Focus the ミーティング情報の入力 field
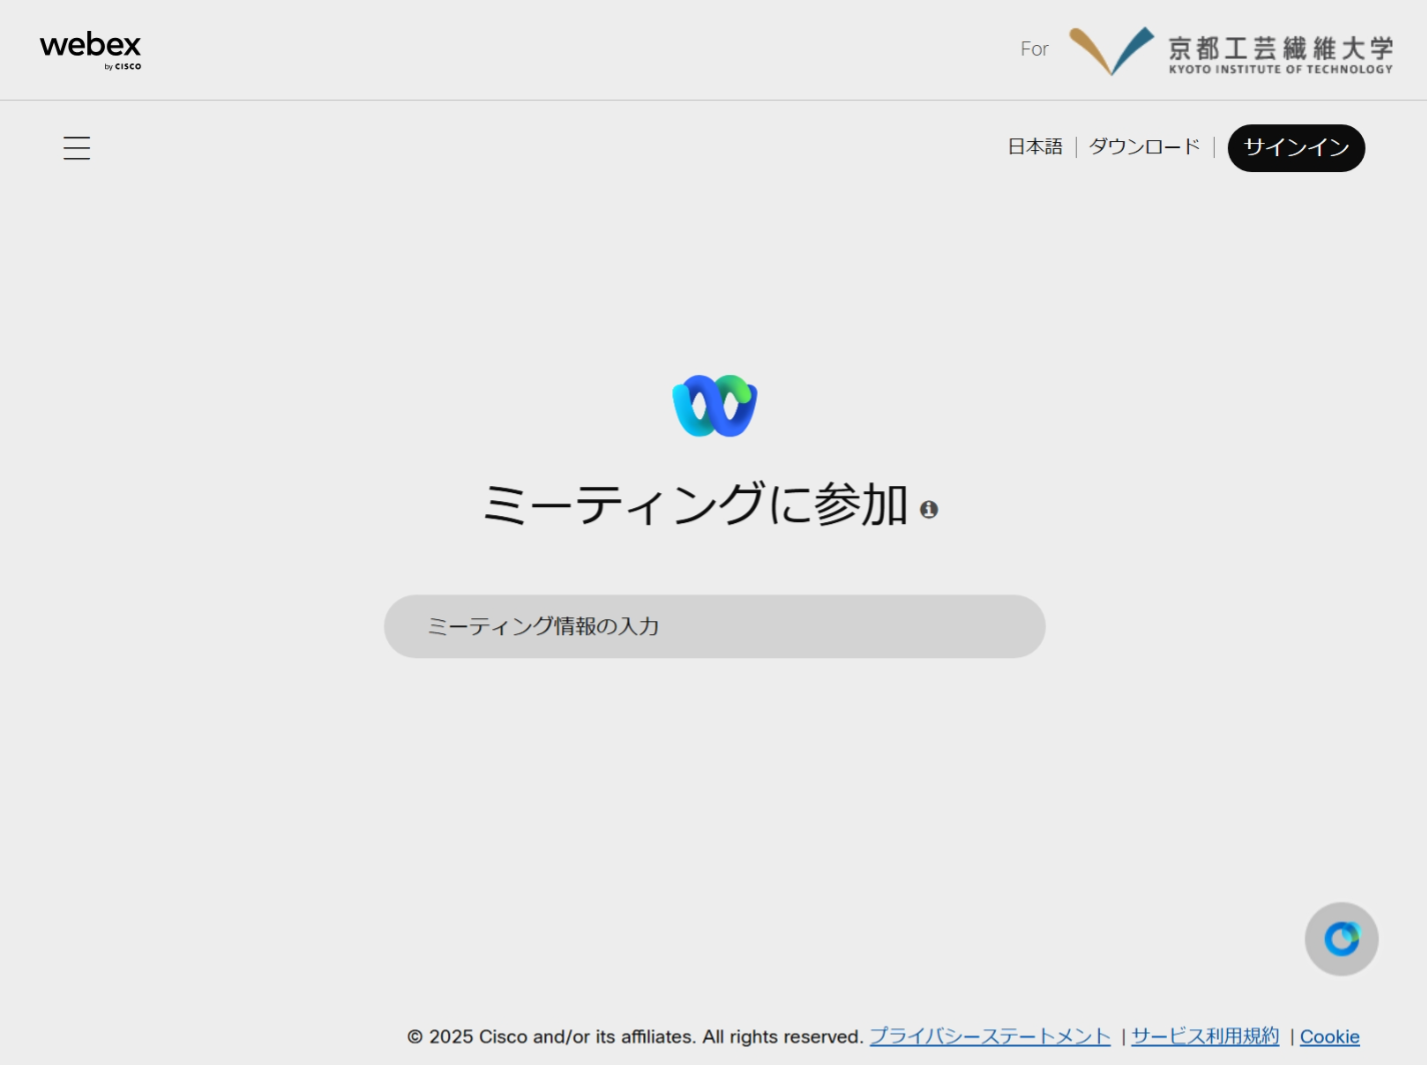Image resolution: width=1427 pixels, height=1065 pixels. (715, 626)
